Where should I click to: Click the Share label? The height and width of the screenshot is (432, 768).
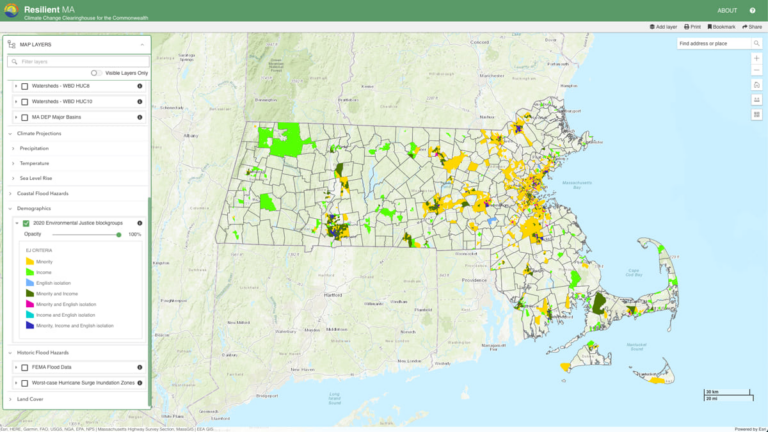755,27
